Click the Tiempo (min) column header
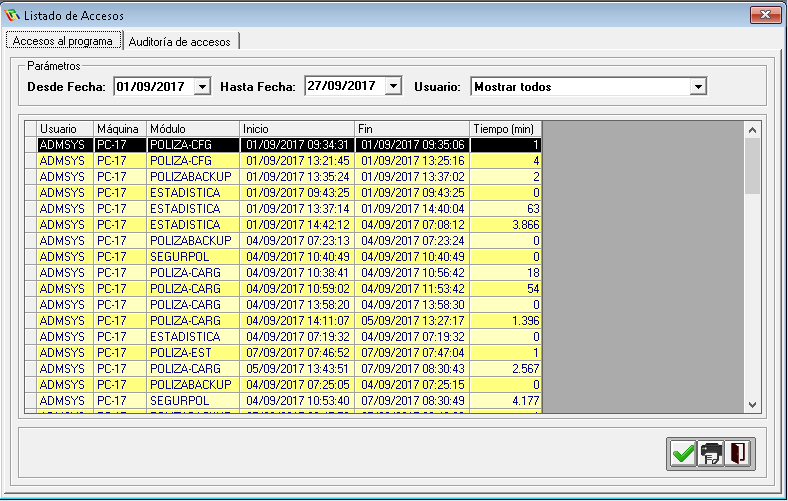The image size is (788, 501). (506, 129)
